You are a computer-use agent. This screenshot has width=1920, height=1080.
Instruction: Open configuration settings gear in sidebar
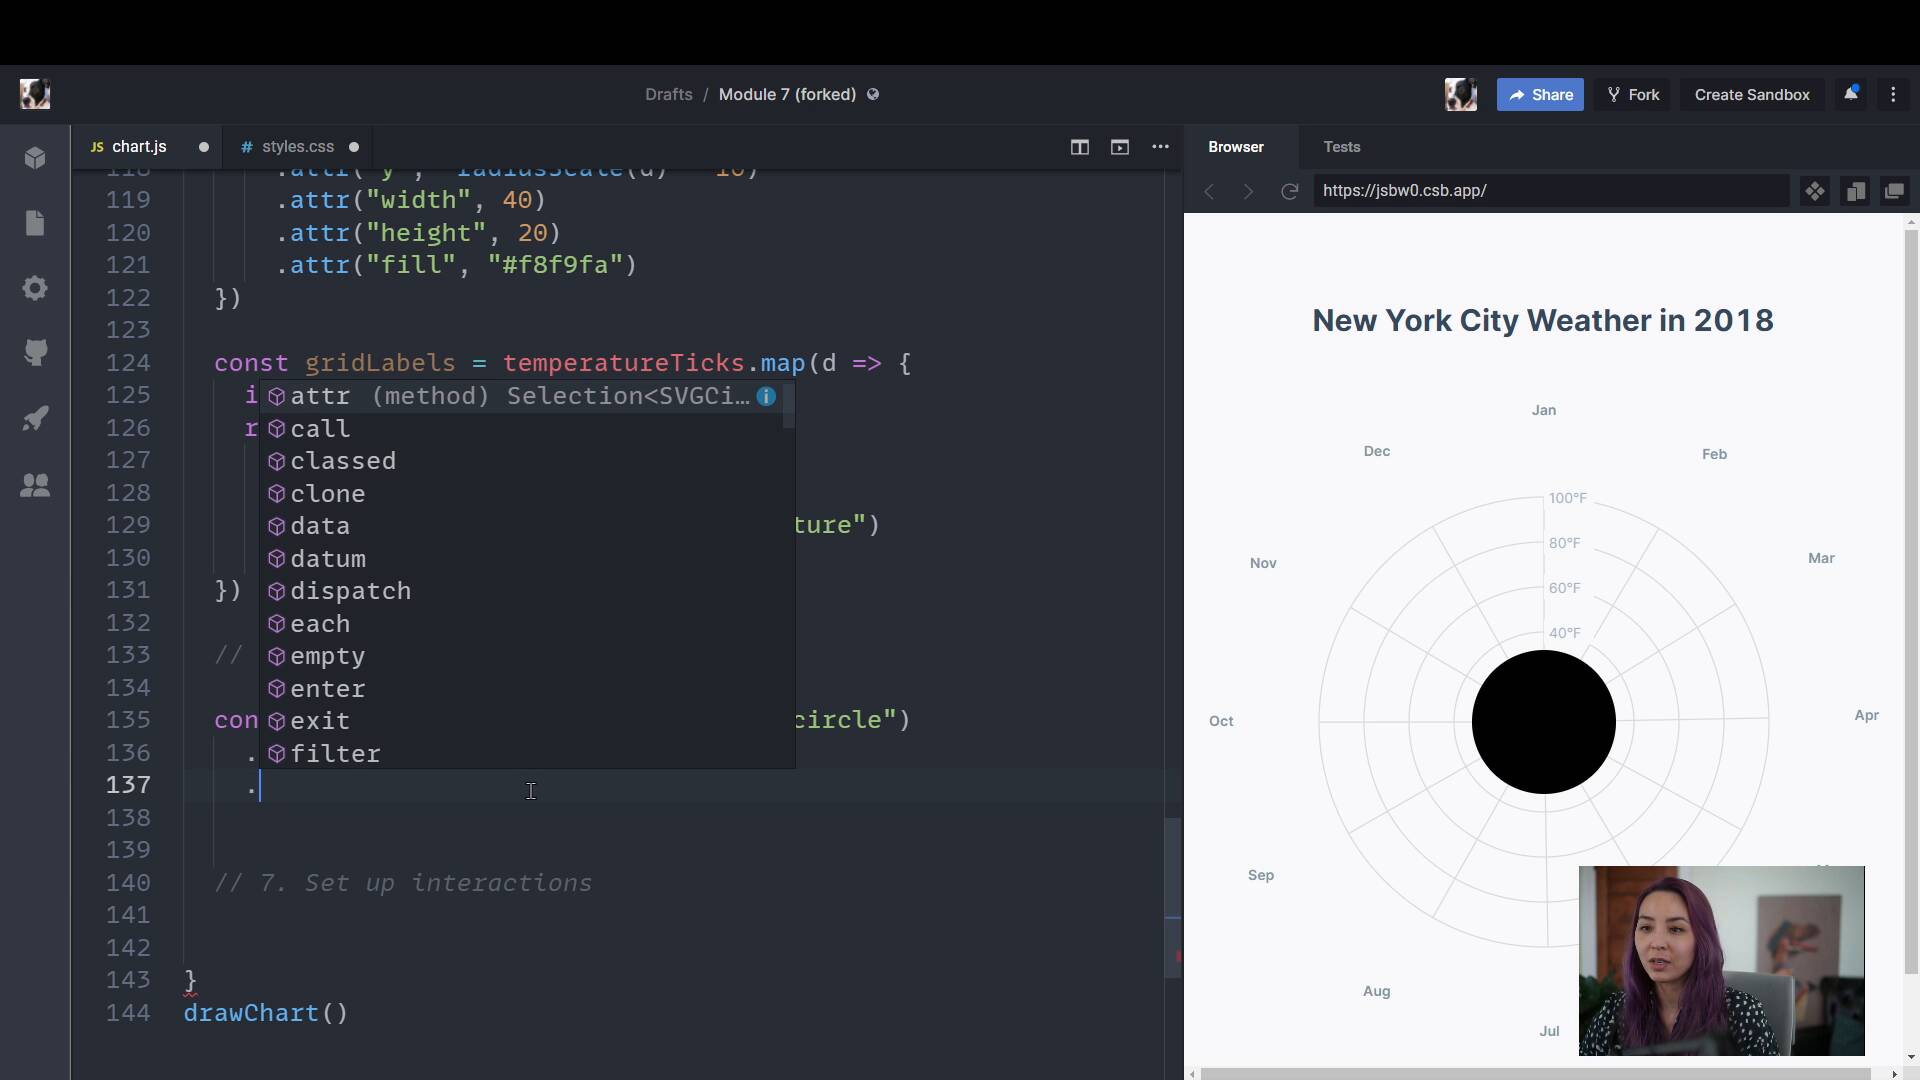coord(35,288)
